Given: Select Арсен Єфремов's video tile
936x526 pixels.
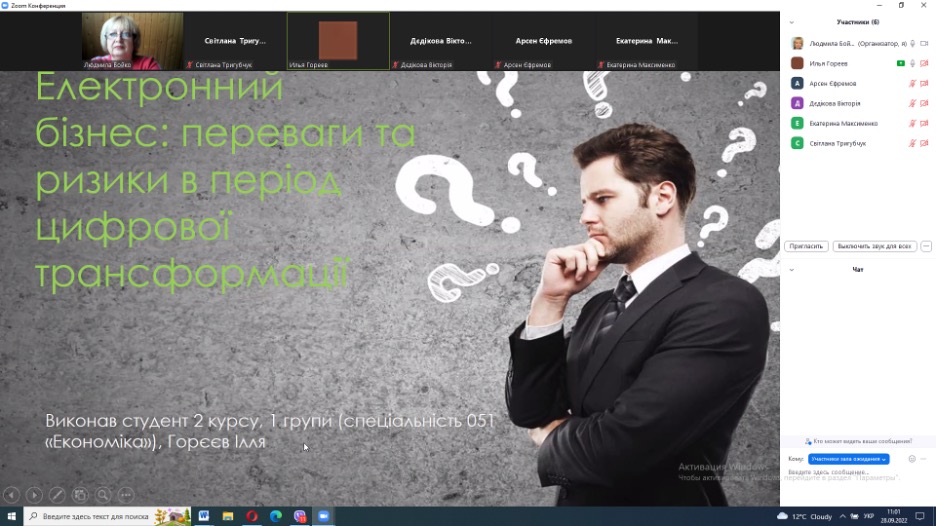Looking at the screenshot, I should [x=543, y=41].
